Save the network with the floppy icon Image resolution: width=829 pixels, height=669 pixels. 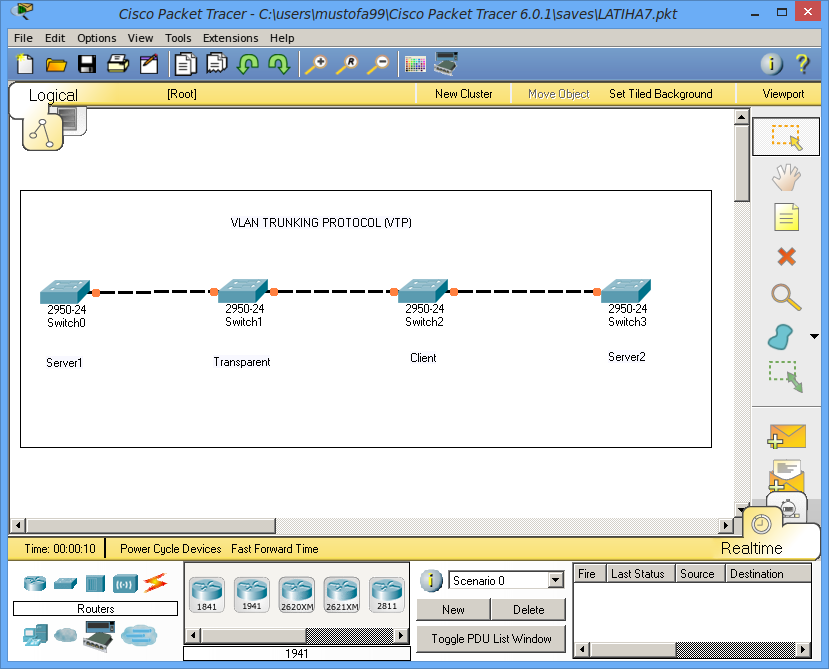[x=87, y=64]
